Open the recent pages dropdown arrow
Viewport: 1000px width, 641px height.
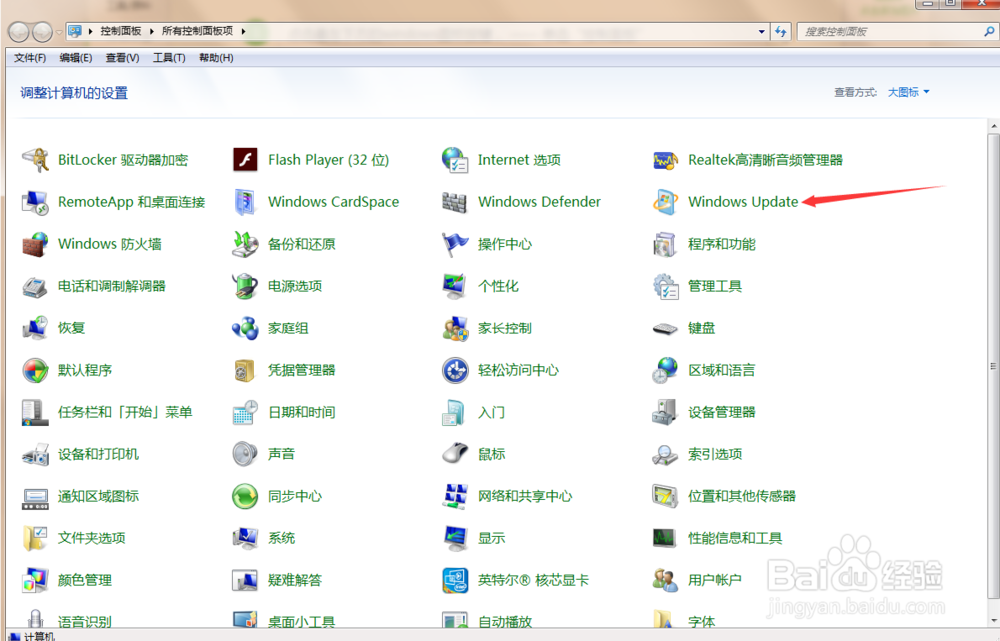click(59, 31)
